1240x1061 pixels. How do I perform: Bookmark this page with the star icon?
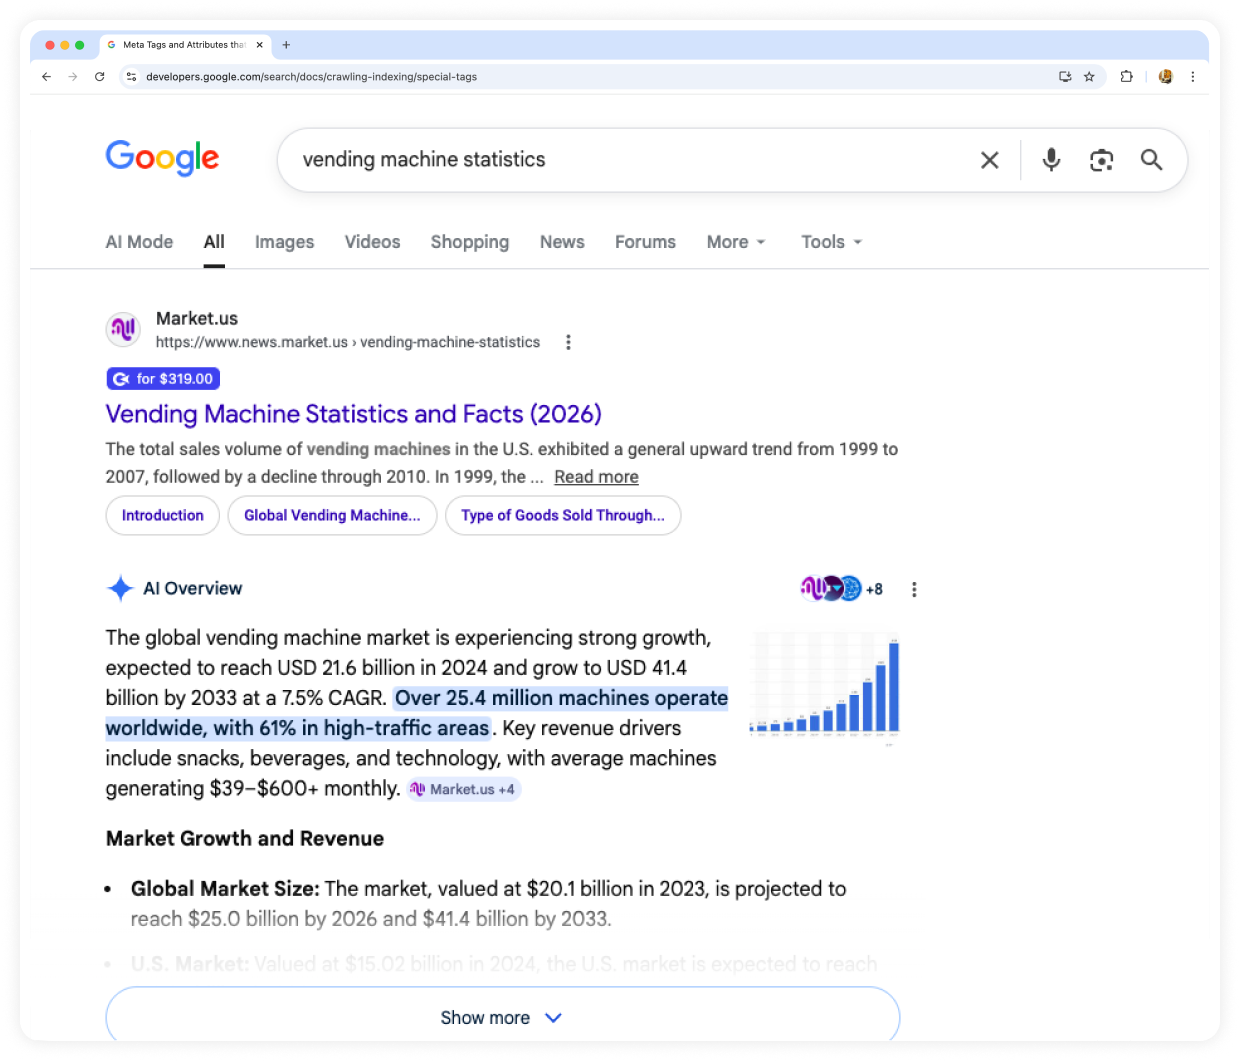pos(1089,77)
